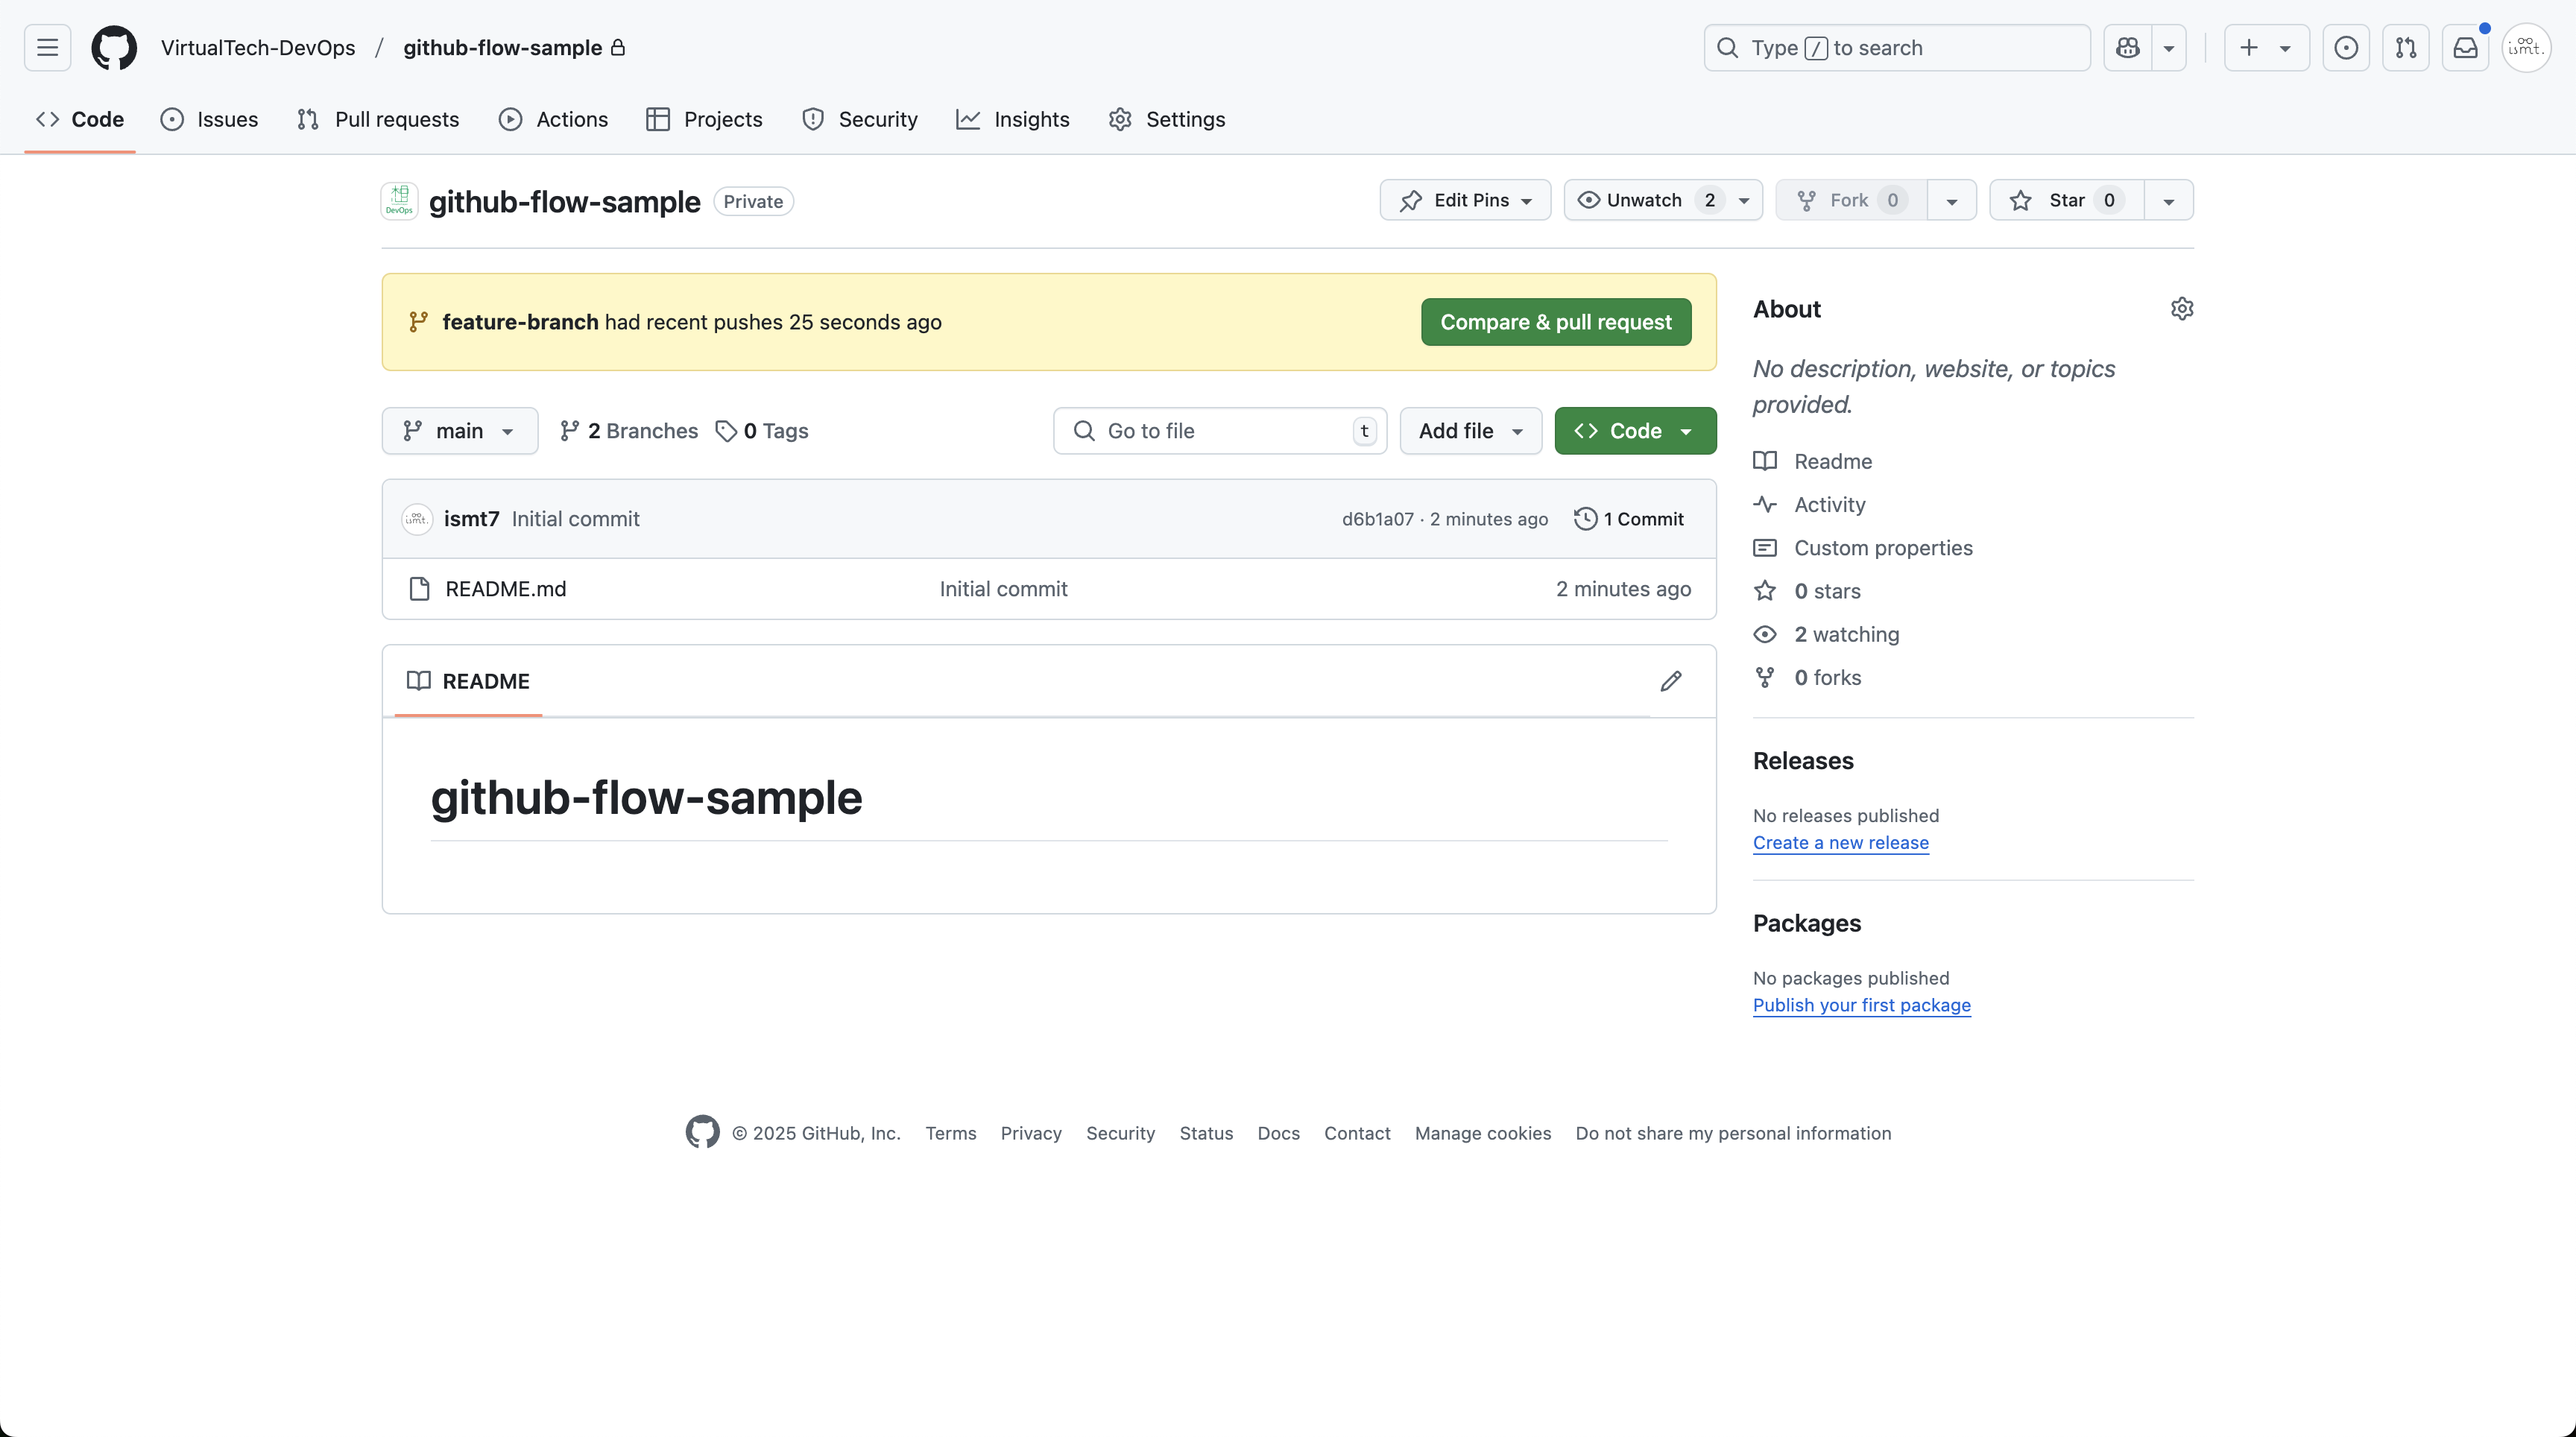Open the hamburger navigation menu
Screen dimensions: 2576x1437
[x=47, y=48]
